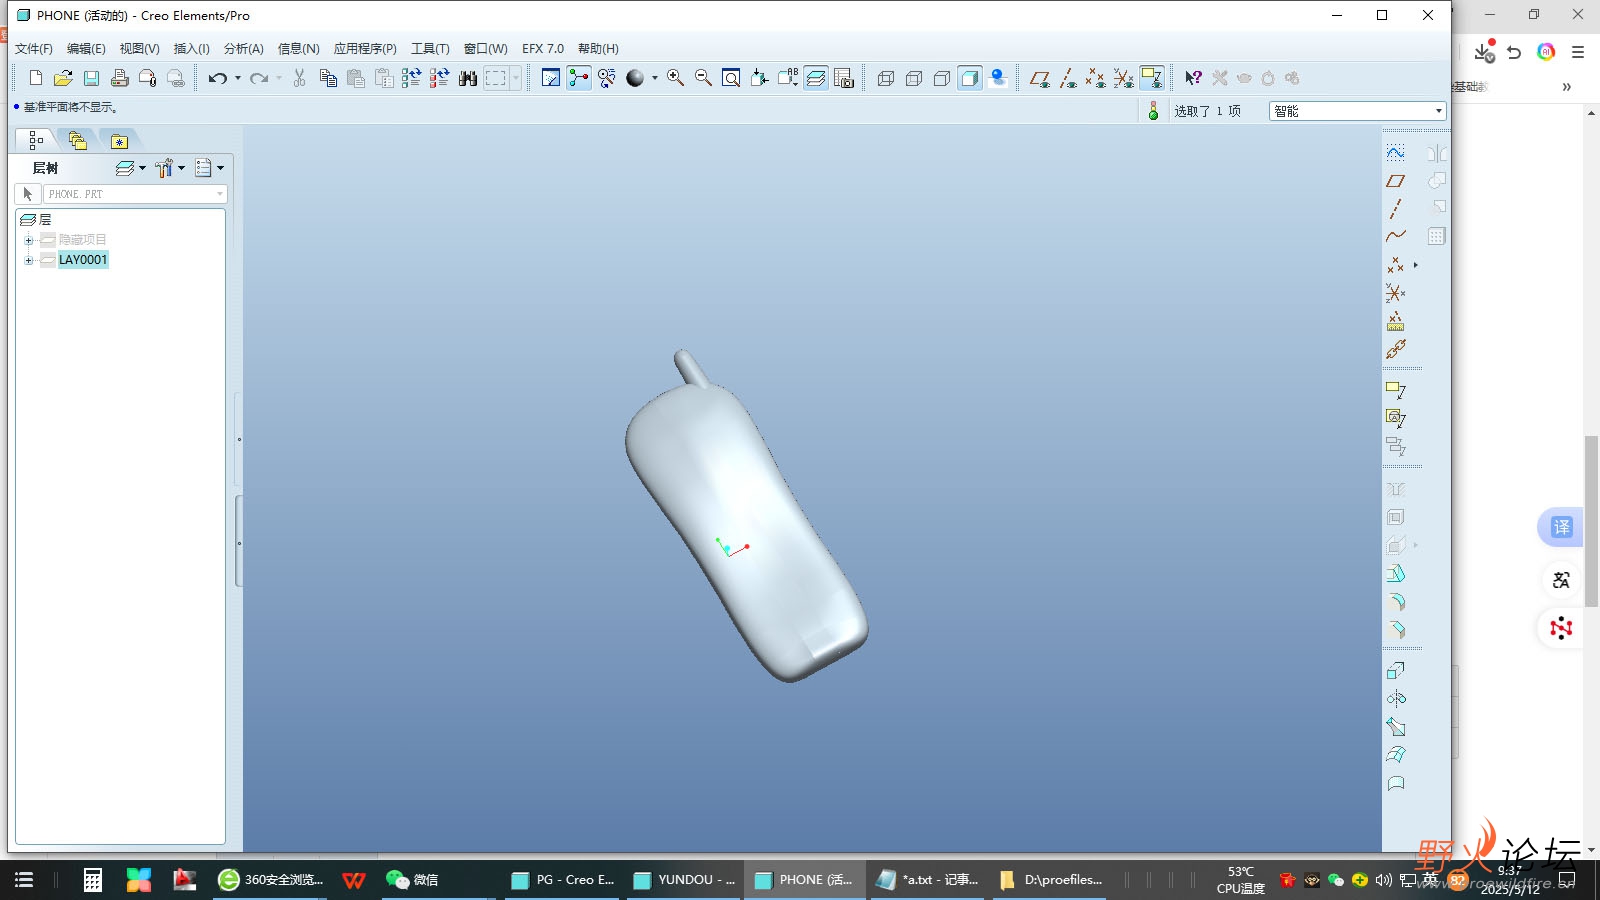
Task: Select the Revolve tool in right toolbar
Action: point(1396,699)
